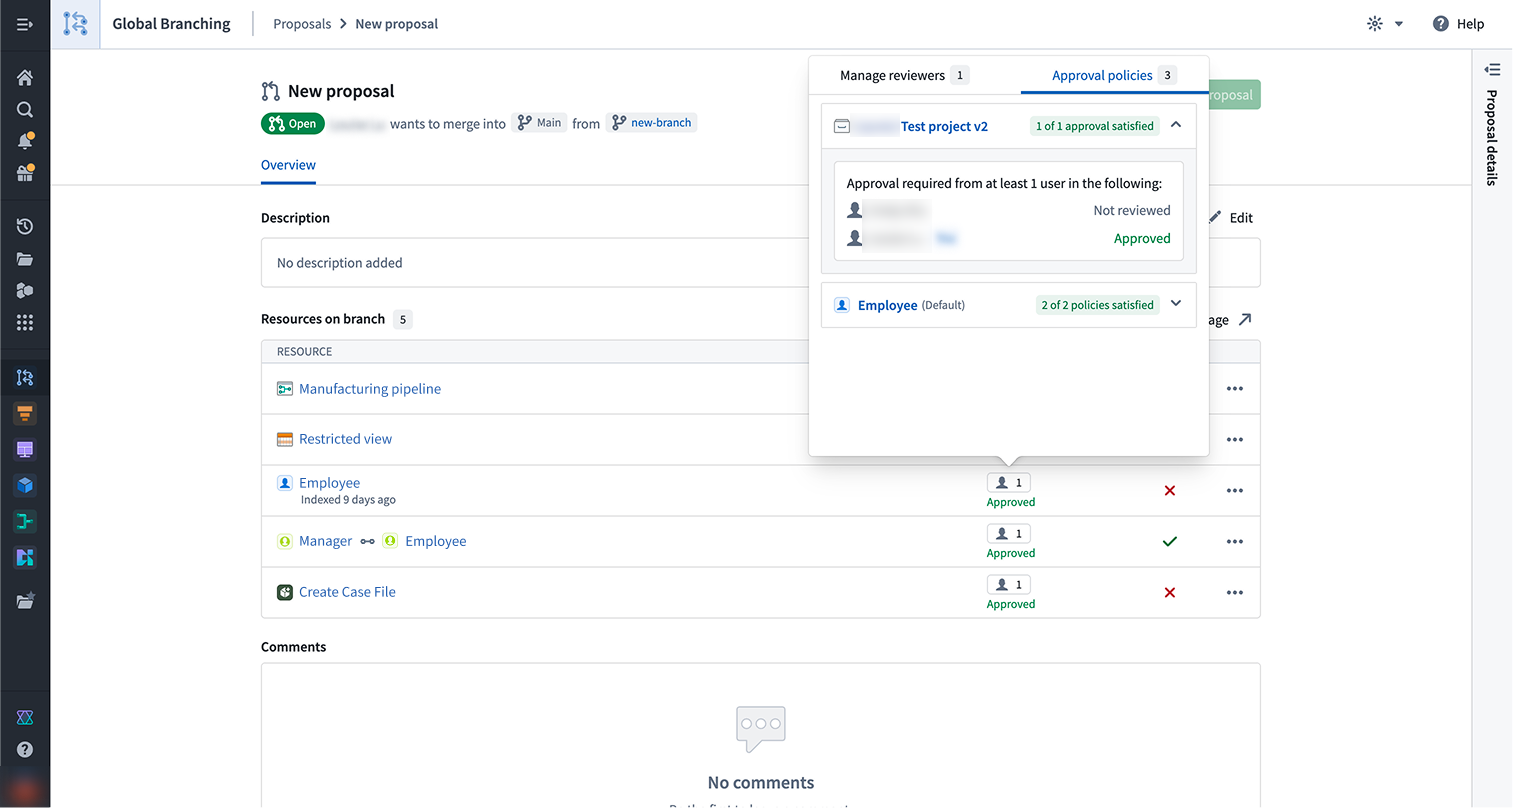
Task: Open more options for Manufacturing pipeline row
Action: (x=1235, y=389)
